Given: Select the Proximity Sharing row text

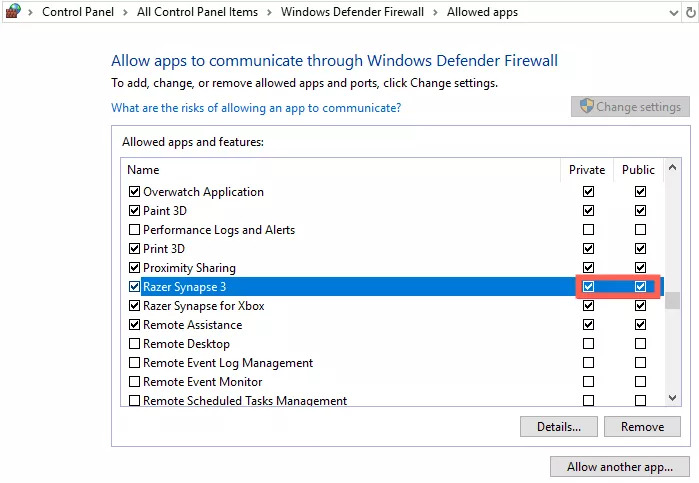Looking at the screenshot, I should coord(189,268).
